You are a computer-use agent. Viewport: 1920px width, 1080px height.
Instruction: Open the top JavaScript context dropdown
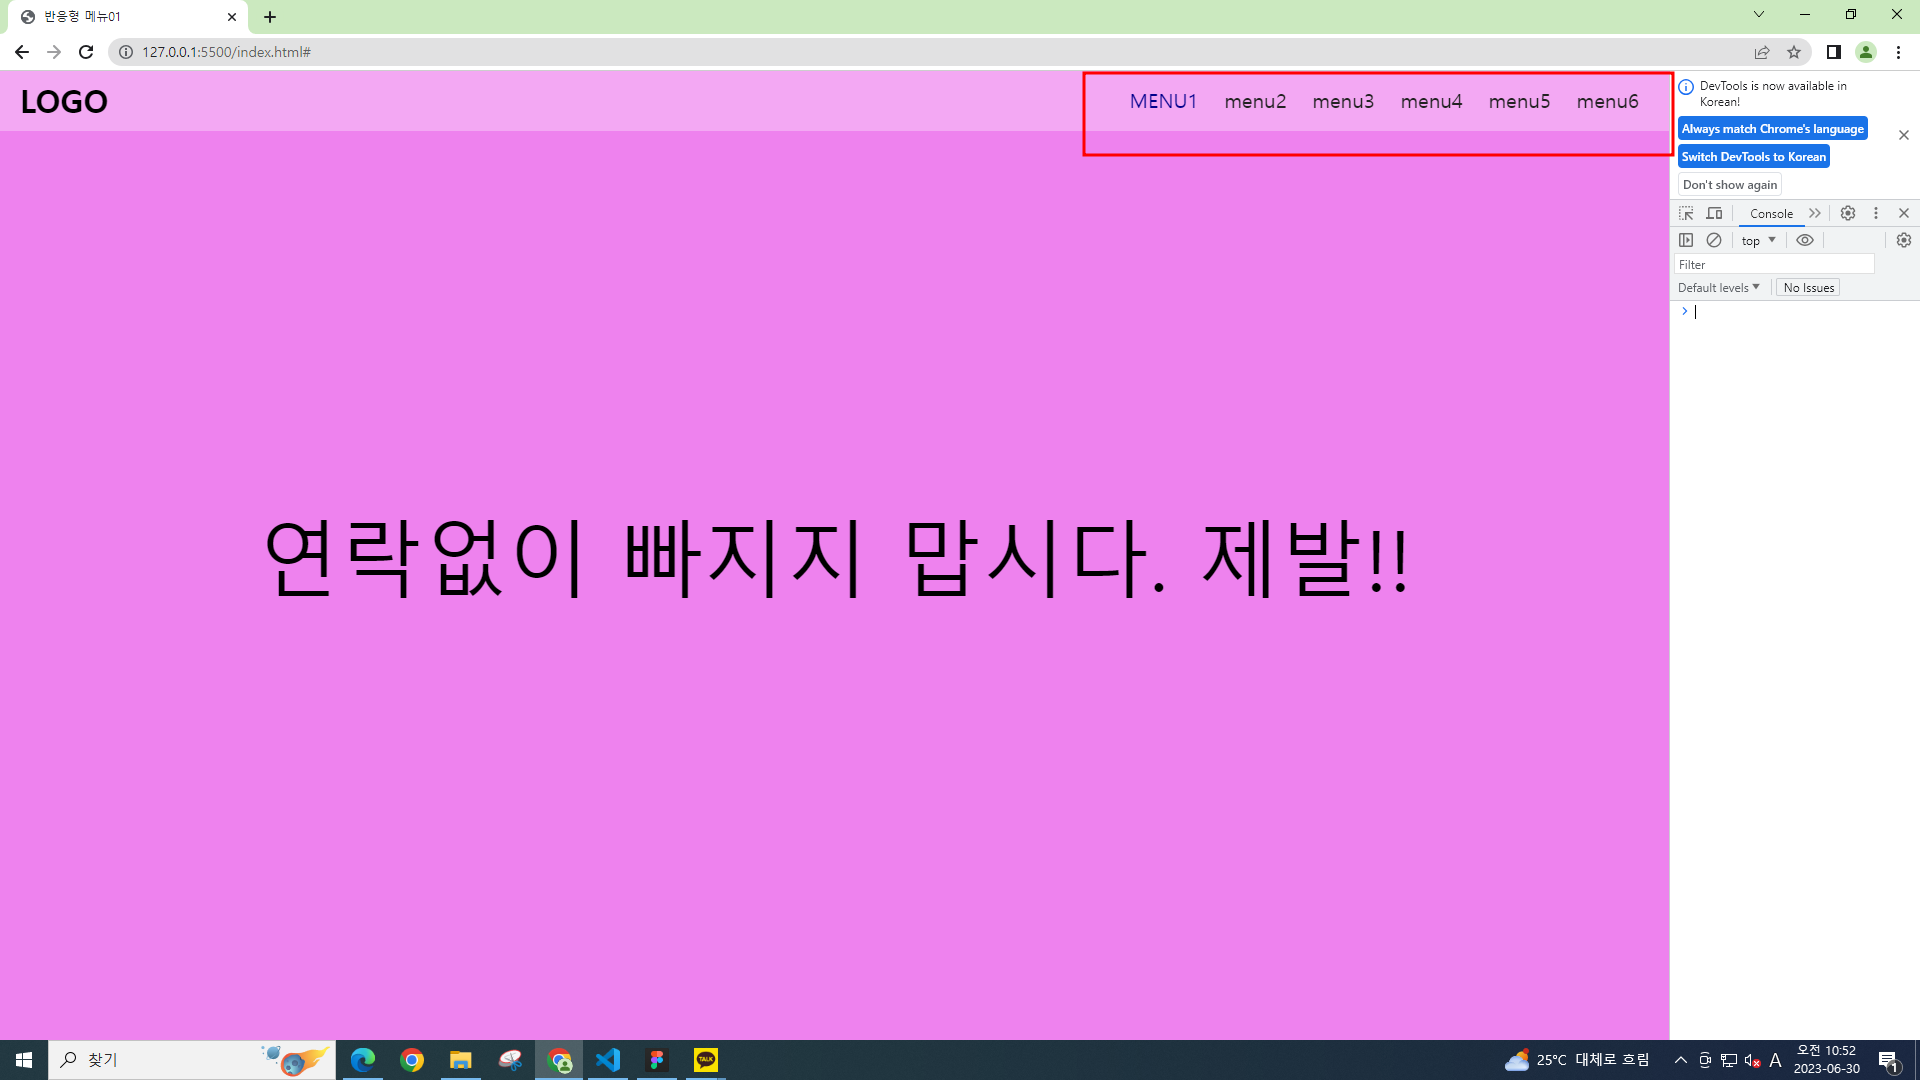[x=1758, y=240]
